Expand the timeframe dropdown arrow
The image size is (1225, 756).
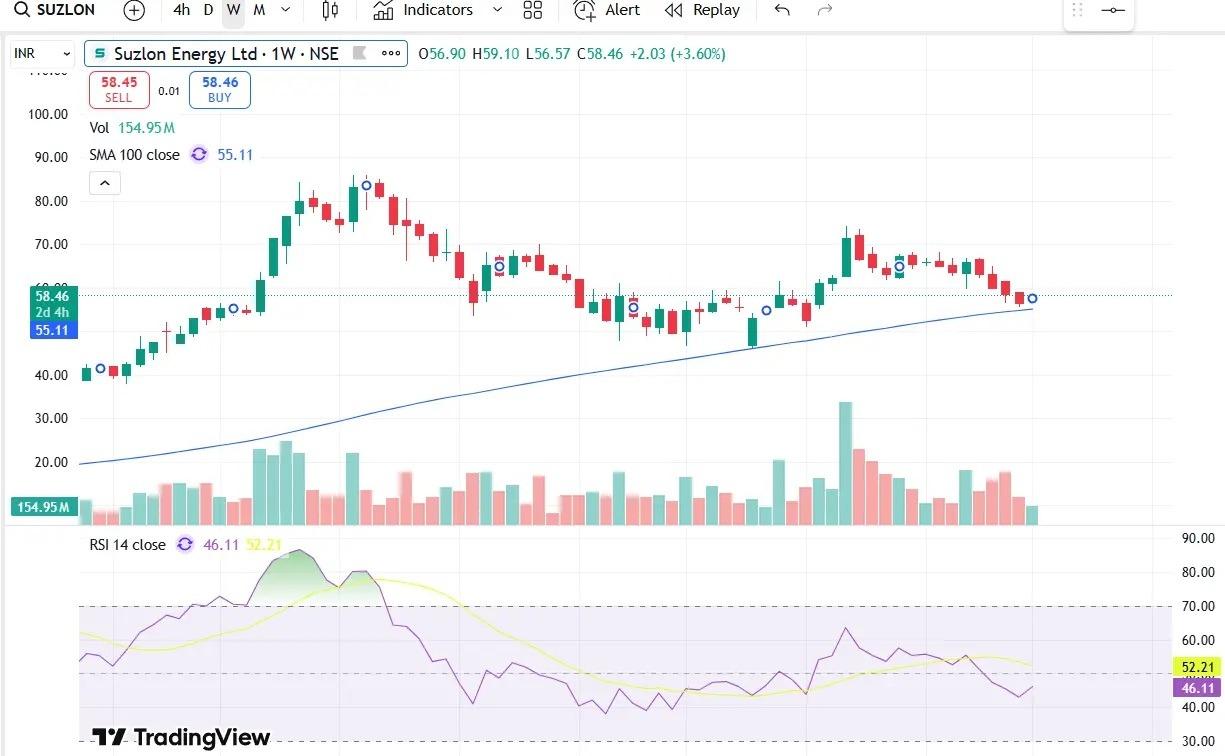[286, 10]
